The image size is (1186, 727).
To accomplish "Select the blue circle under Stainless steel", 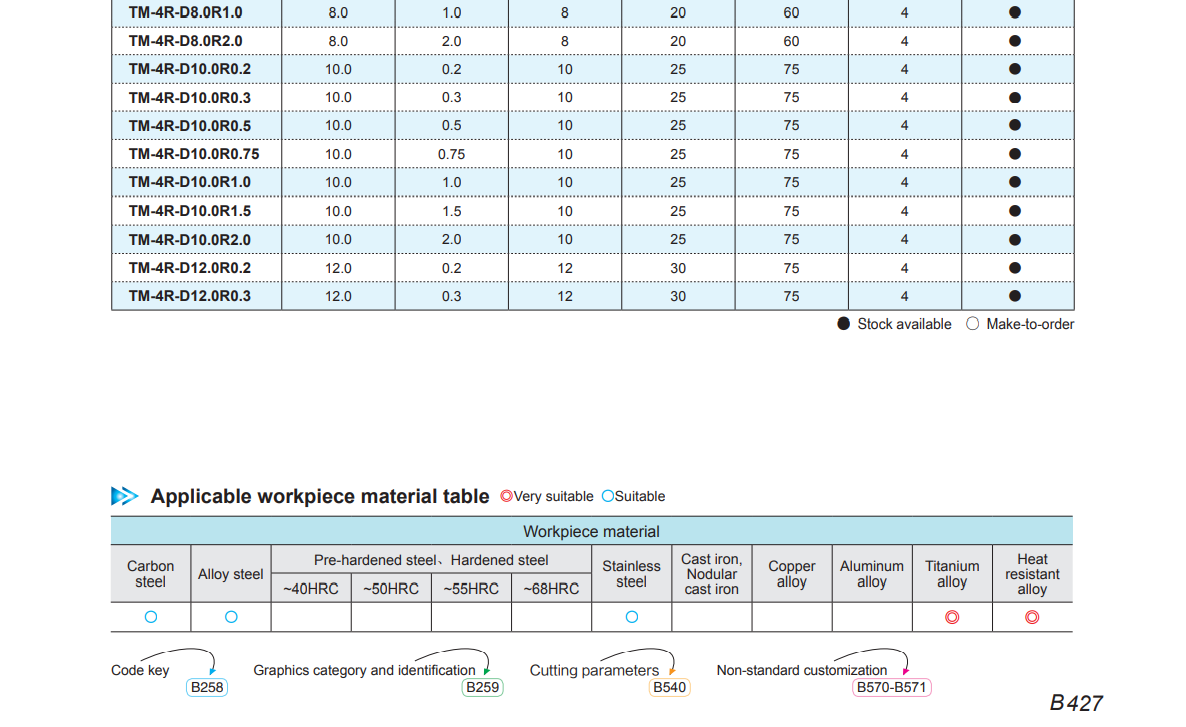I will tap(631, 617).
